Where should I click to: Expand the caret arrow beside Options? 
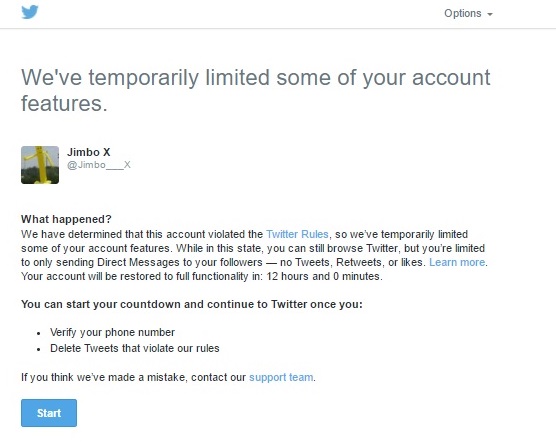[x=490, y=14]
